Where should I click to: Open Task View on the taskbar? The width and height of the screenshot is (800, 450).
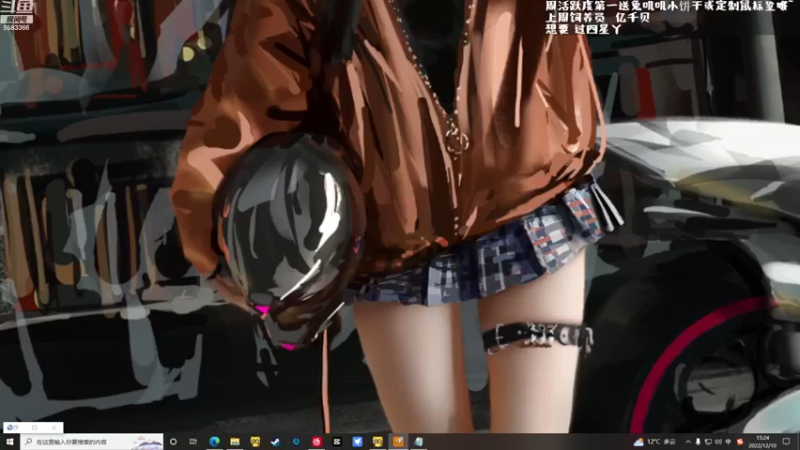[193, 441]
